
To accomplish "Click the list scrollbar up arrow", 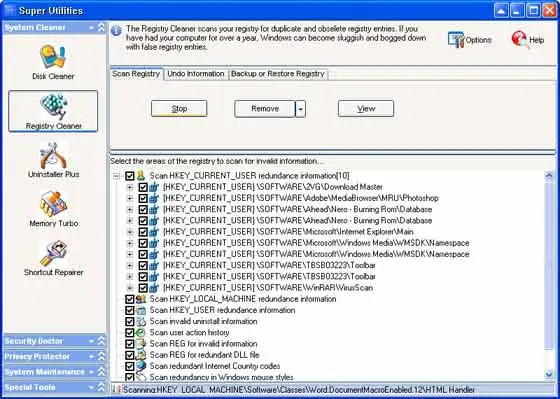I will (x=549, y=175).
